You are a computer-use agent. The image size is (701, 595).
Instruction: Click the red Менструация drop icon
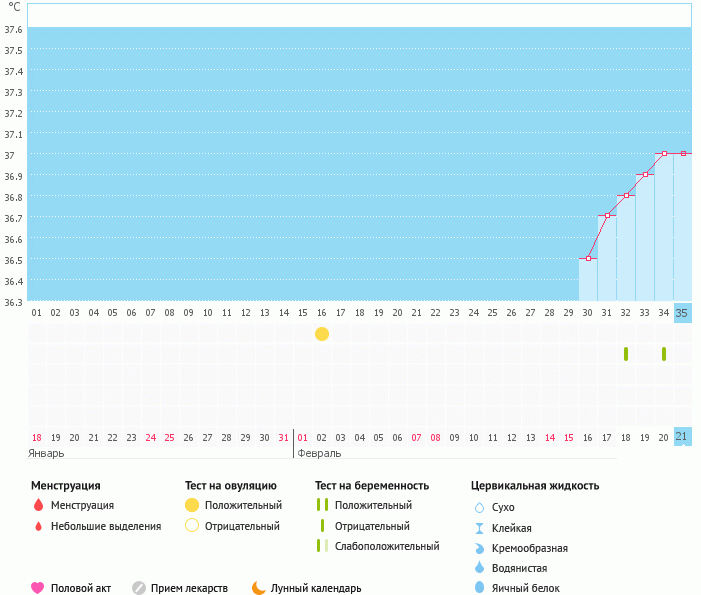(x=38, y=505)
